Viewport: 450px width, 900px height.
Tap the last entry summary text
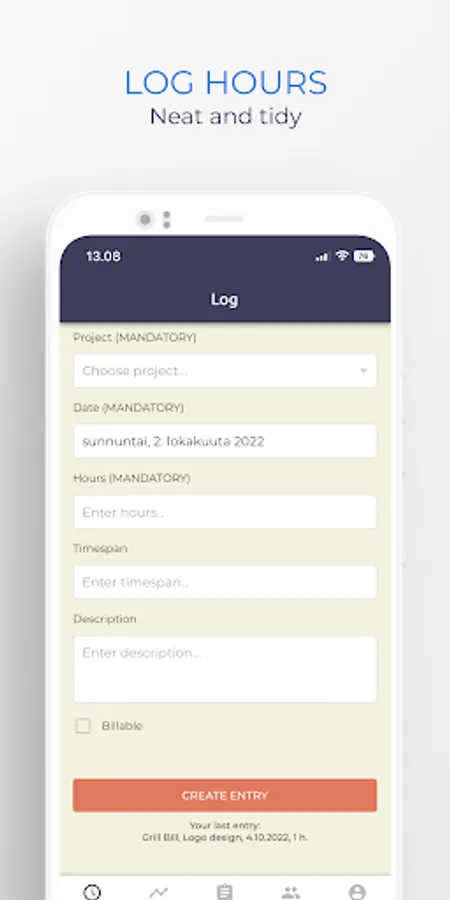(225, 832)
